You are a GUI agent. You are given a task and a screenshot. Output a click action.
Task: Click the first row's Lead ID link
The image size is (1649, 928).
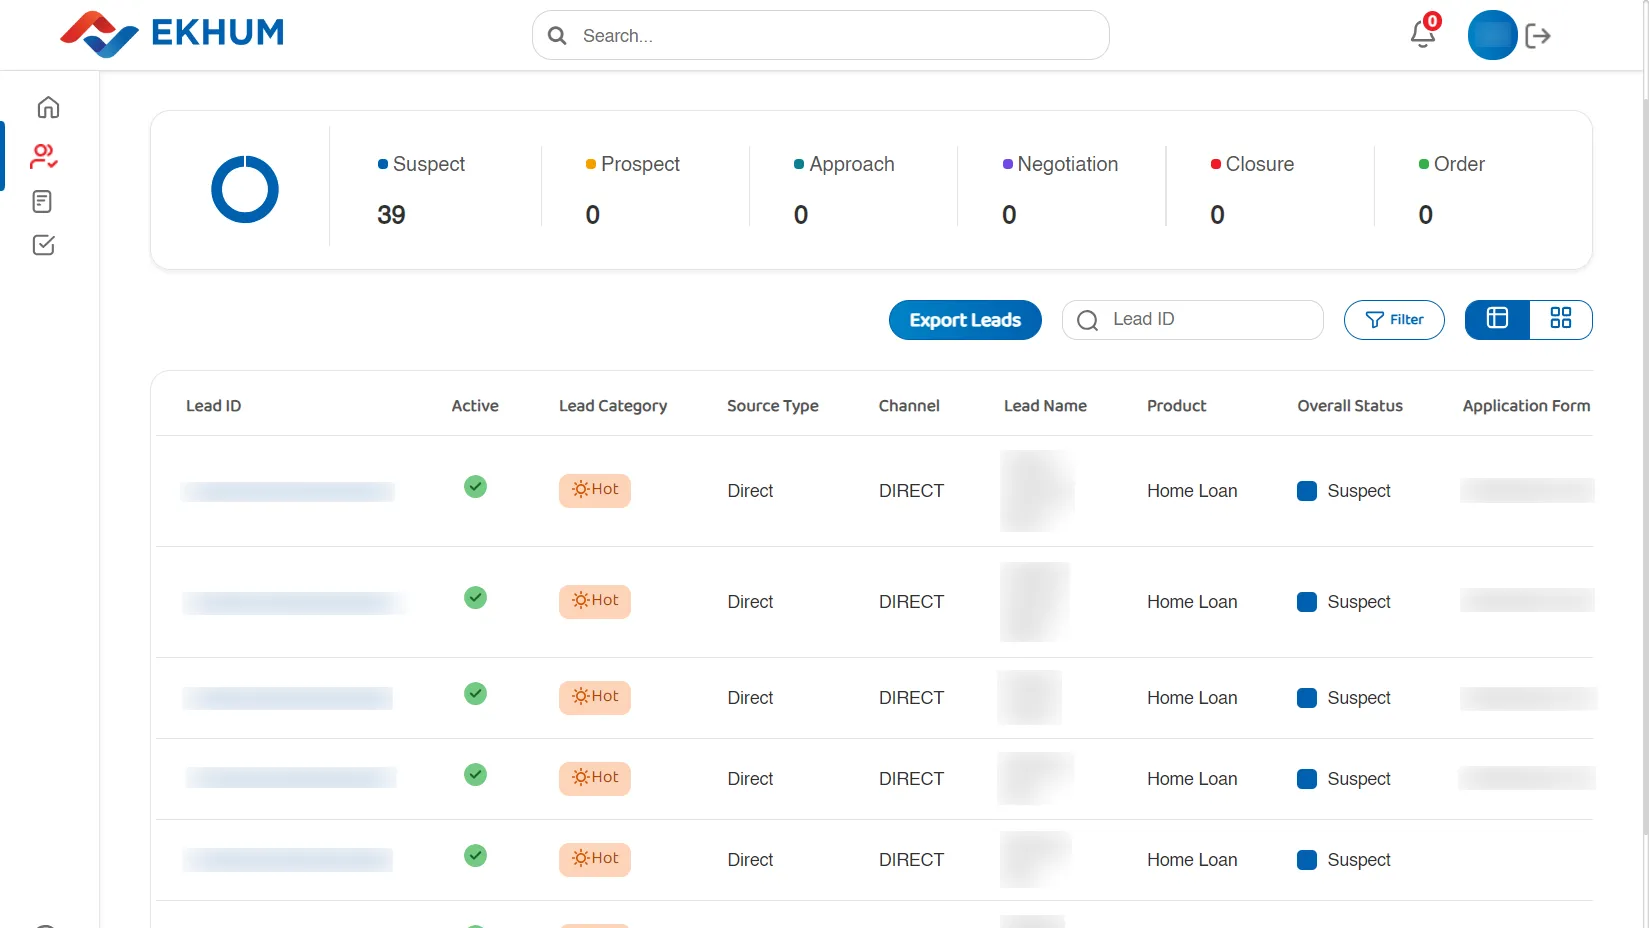pyautogui.click(x=288, y=491)
